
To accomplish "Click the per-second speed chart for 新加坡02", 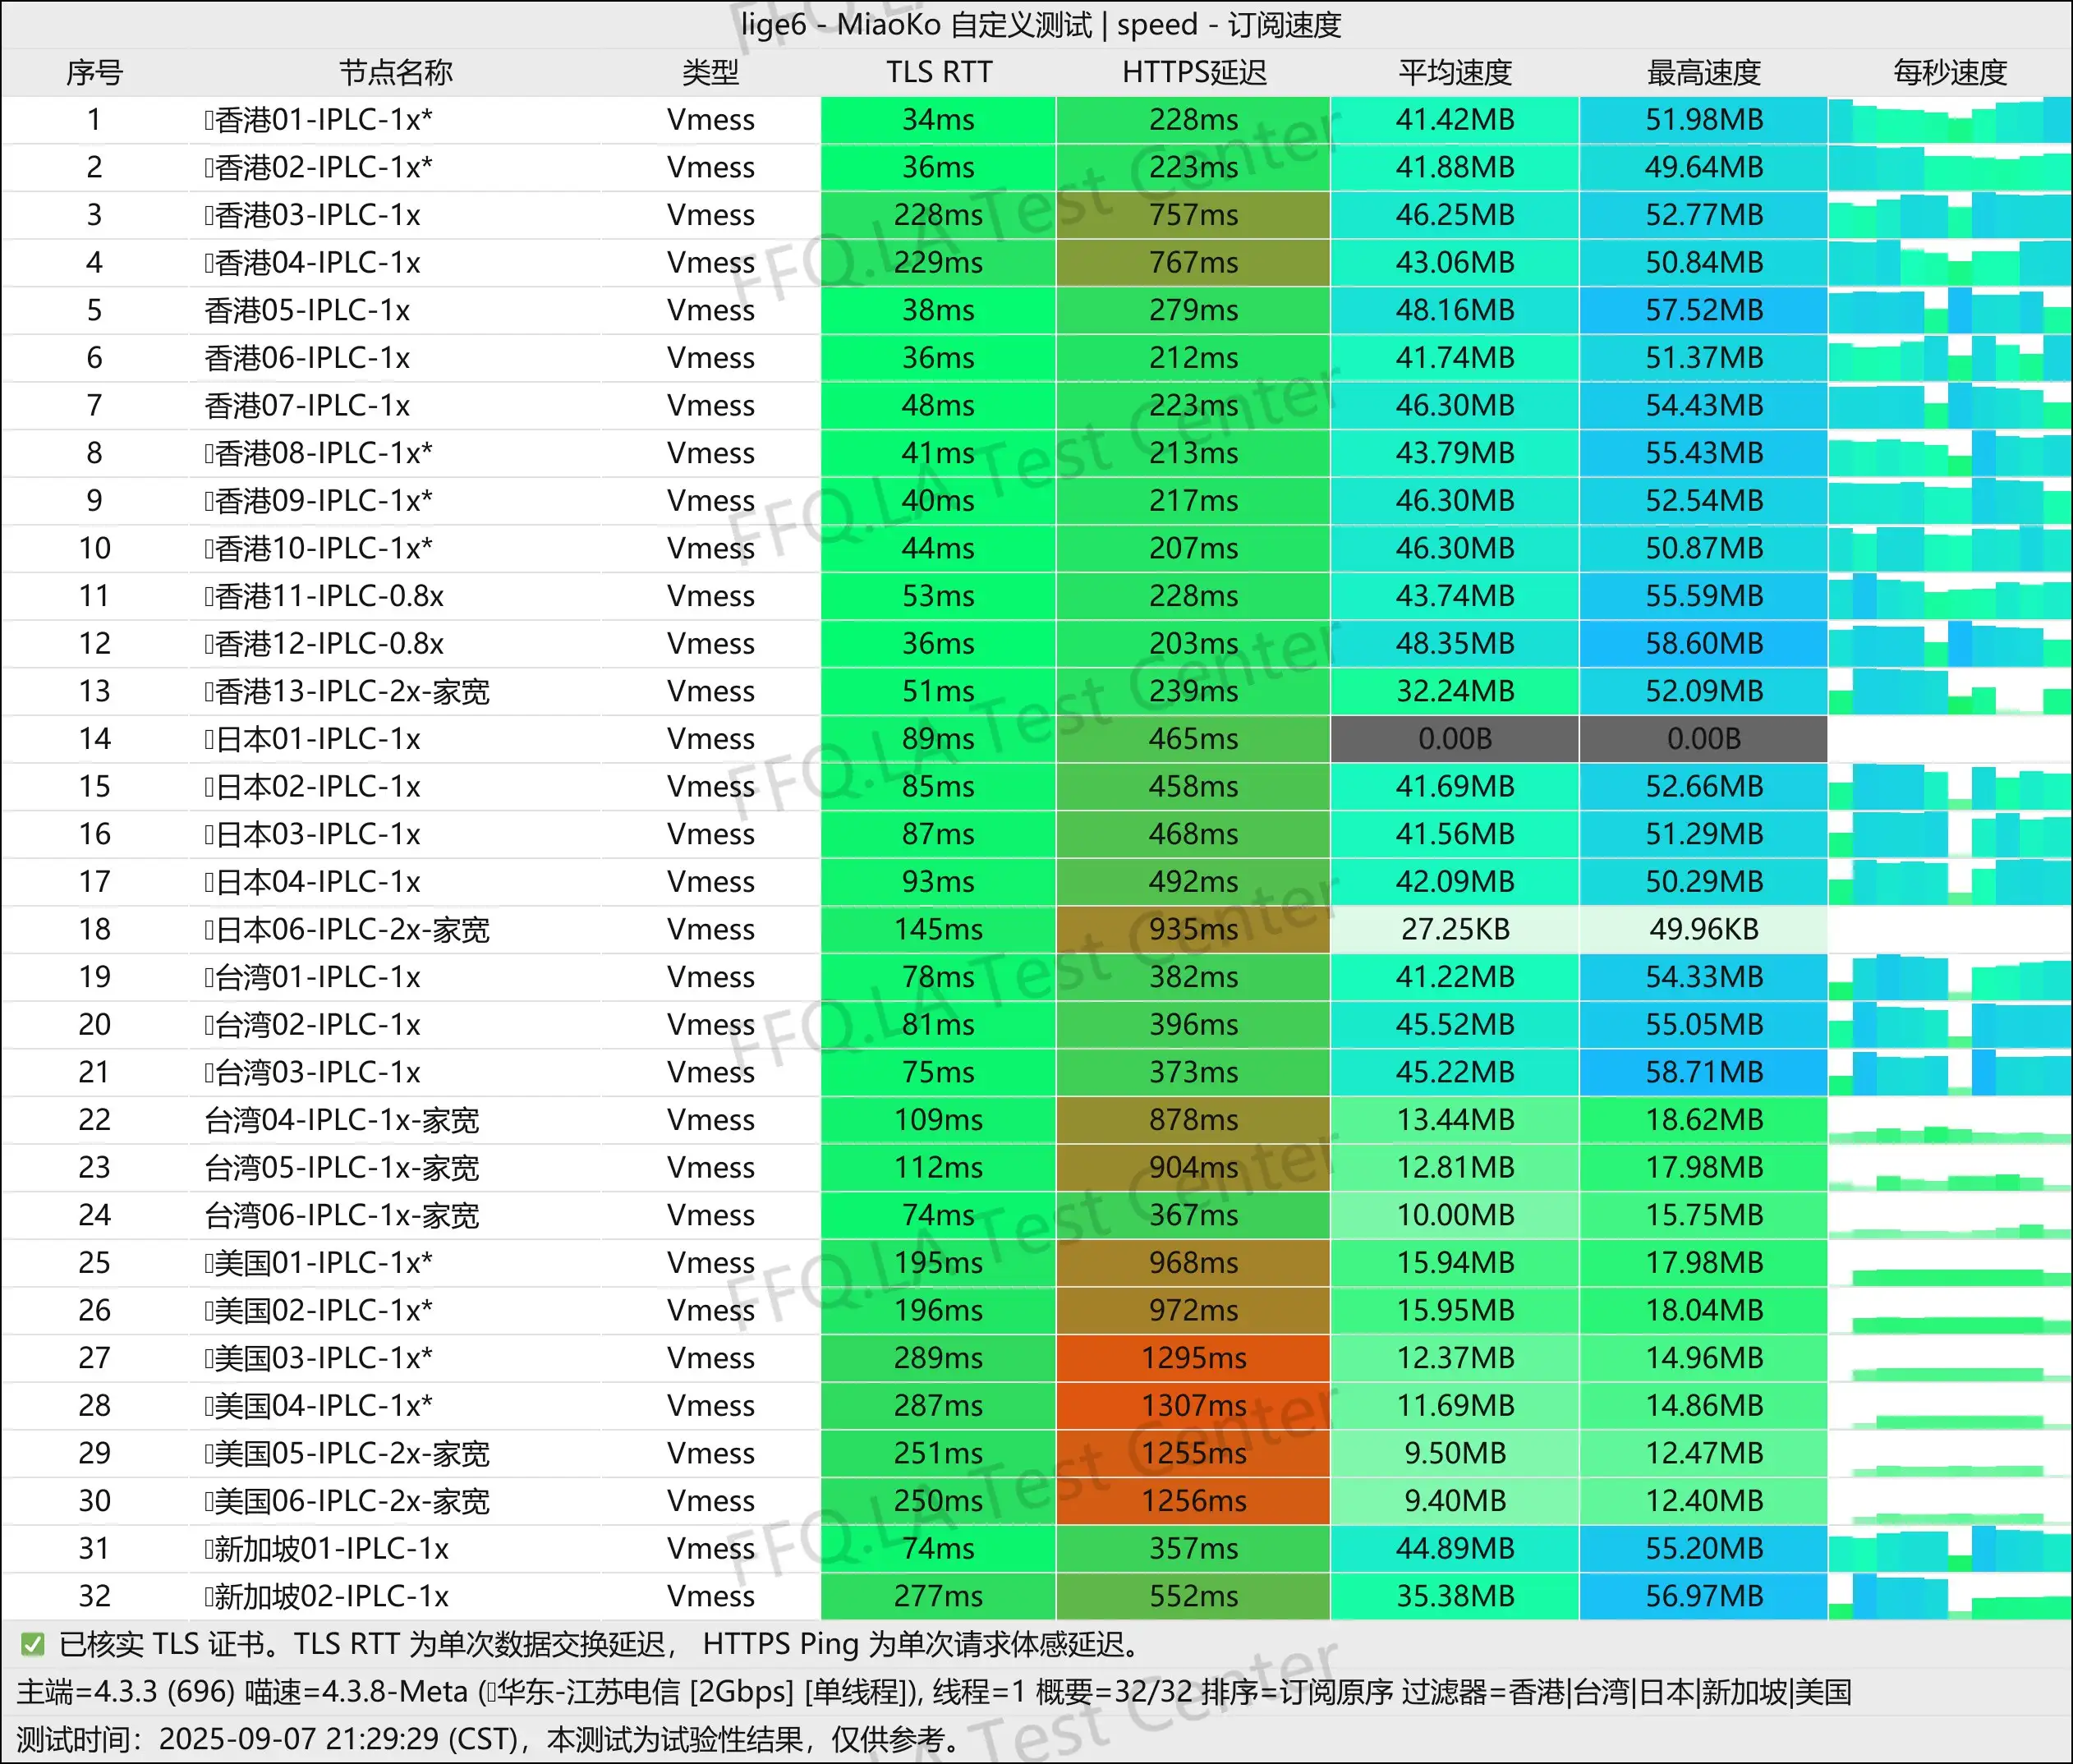I will (x=1950, y=1596).
